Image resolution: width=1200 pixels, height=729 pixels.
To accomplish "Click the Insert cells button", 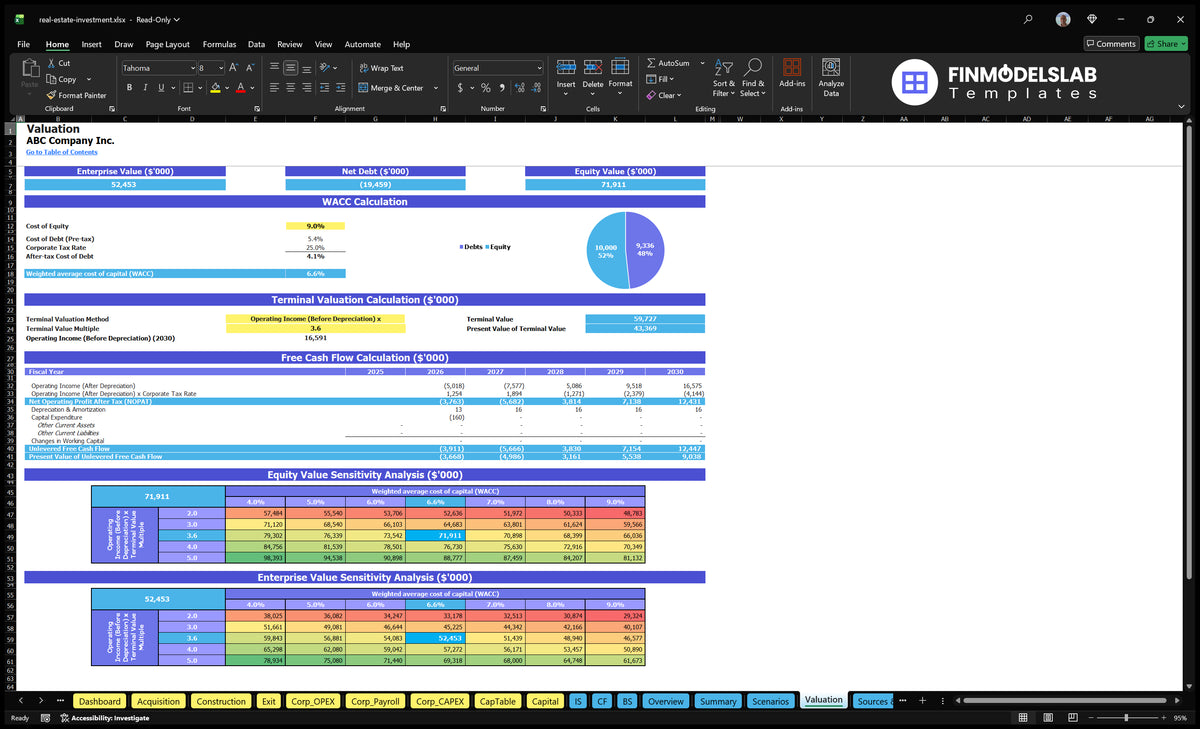I will coord(566,75).
